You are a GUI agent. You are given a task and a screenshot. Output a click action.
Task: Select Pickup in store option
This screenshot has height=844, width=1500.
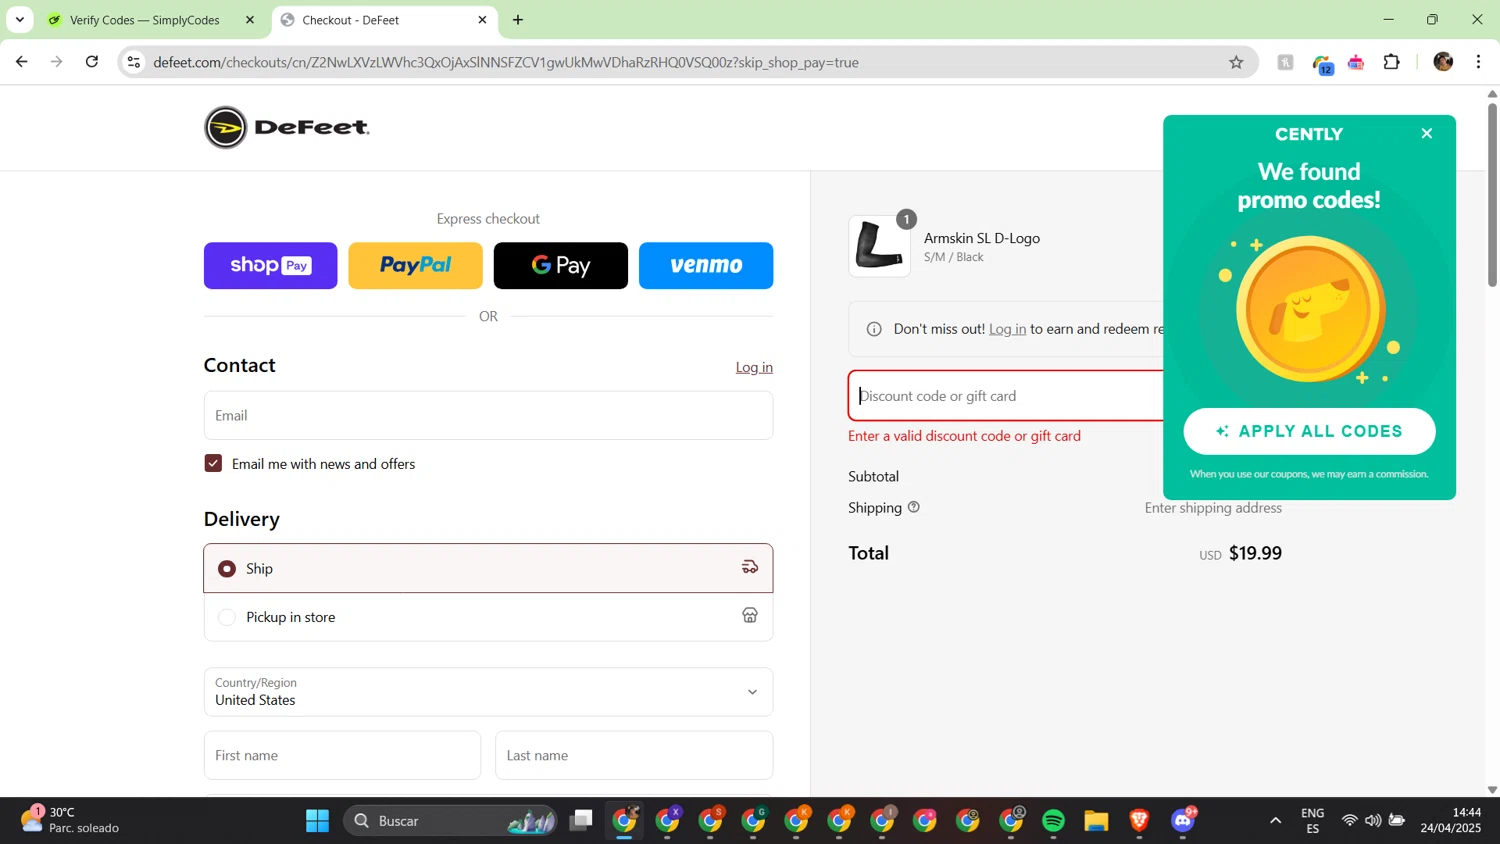488,617
